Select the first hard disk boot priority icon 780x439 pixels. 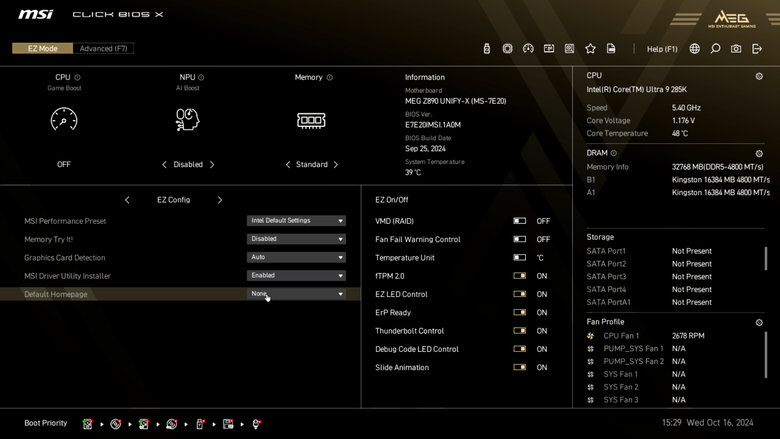click(88, 424)
